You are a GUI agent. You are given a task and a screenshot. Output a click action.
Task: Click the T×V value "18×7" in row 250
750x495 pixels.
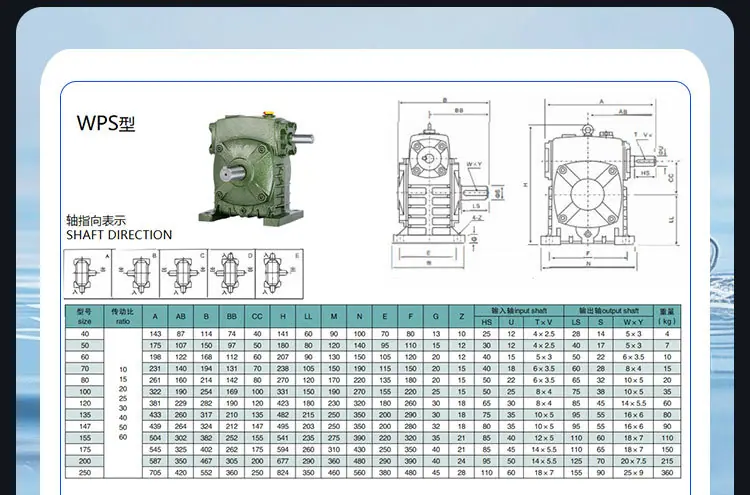543,473
